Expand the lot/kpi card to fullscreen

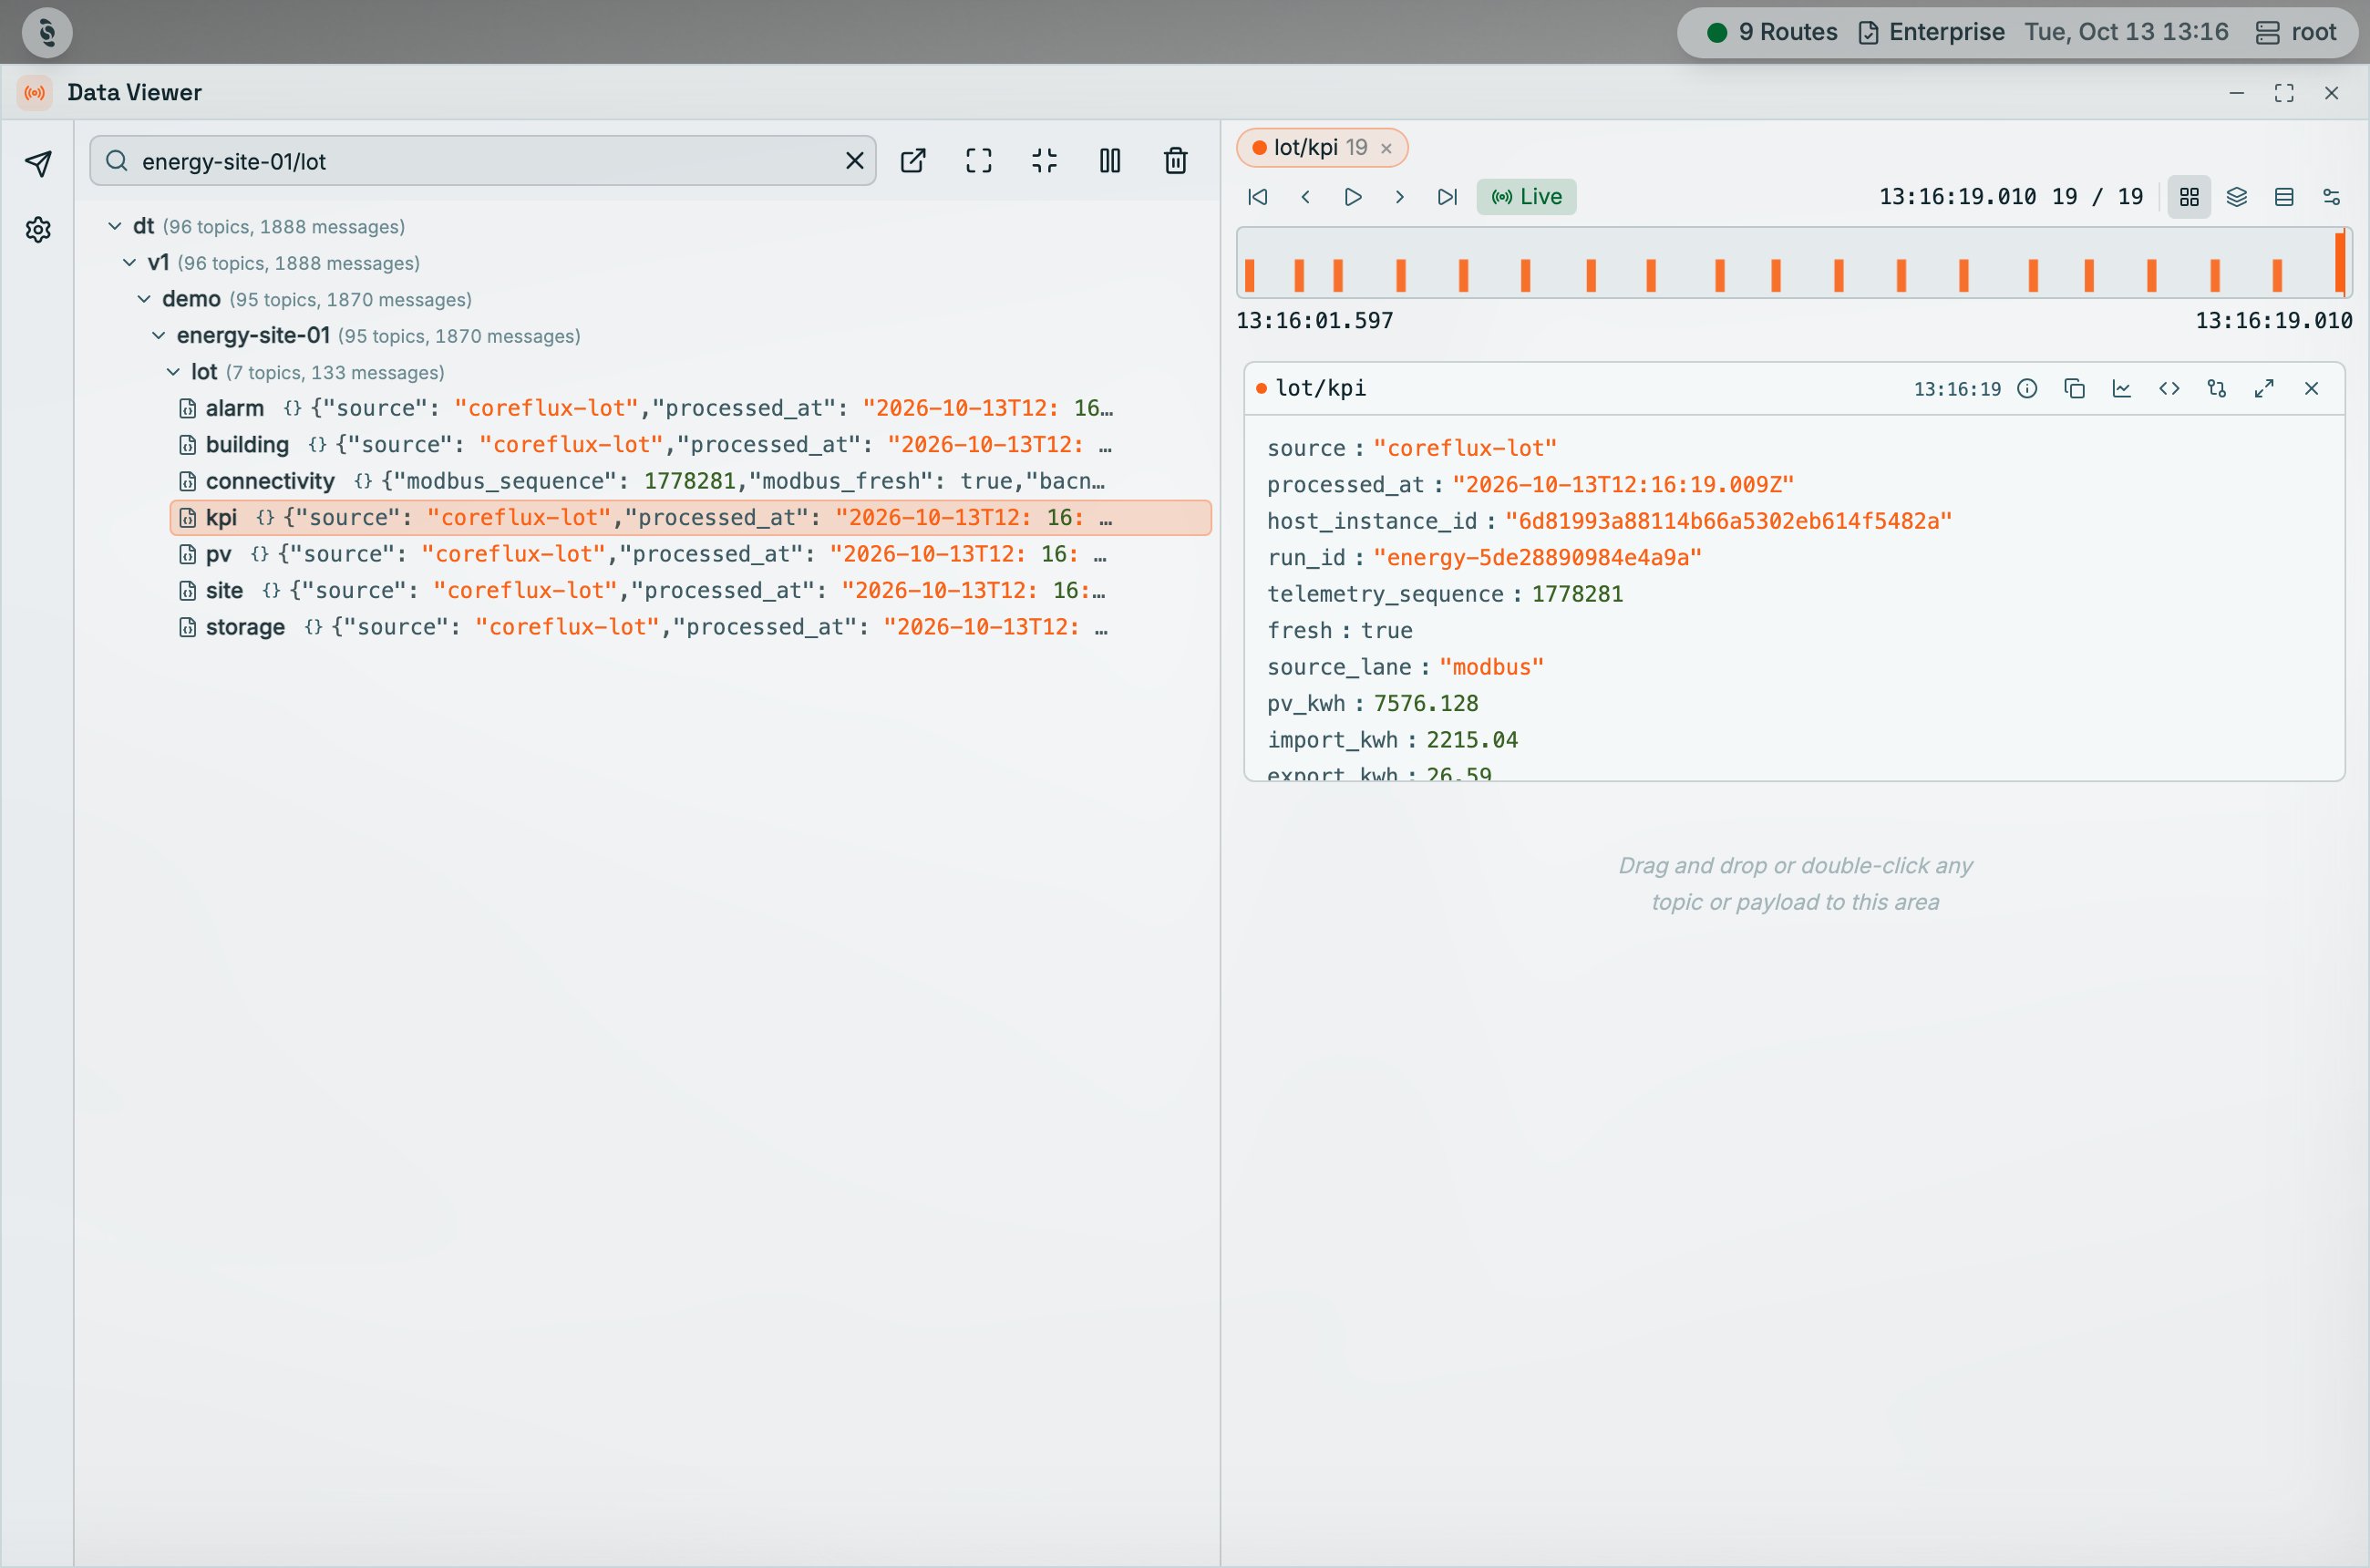tap(2264, 389)
